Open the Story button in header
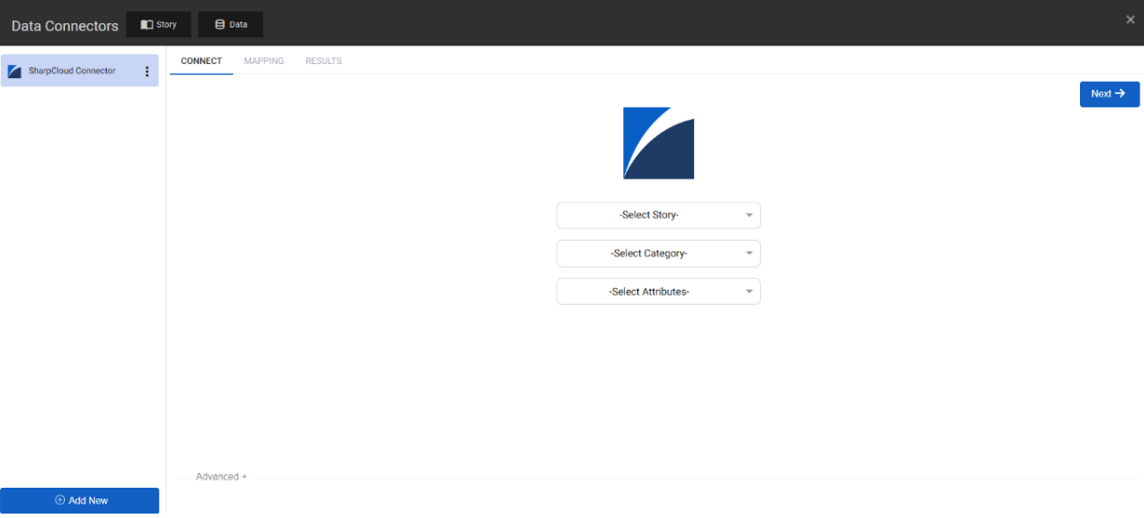1144x518 pixels. tap(158, 24)
